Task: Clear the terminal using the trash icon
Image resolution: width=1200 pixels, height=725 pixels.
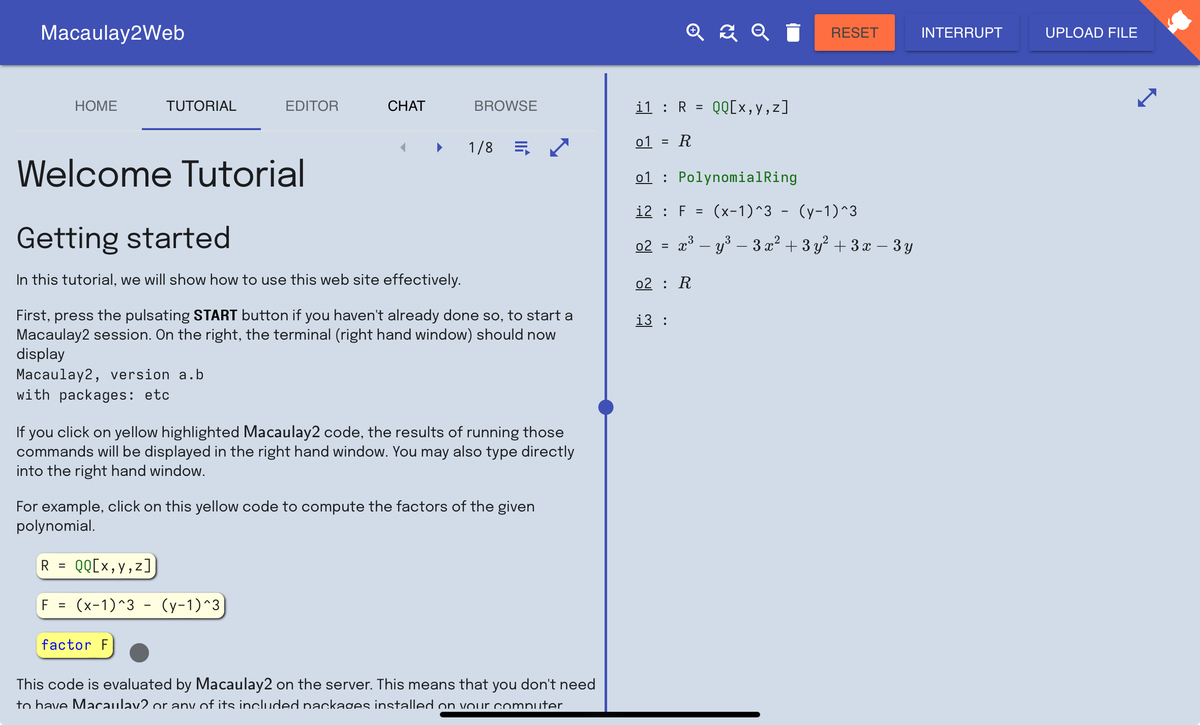Action: click(792, 32)
